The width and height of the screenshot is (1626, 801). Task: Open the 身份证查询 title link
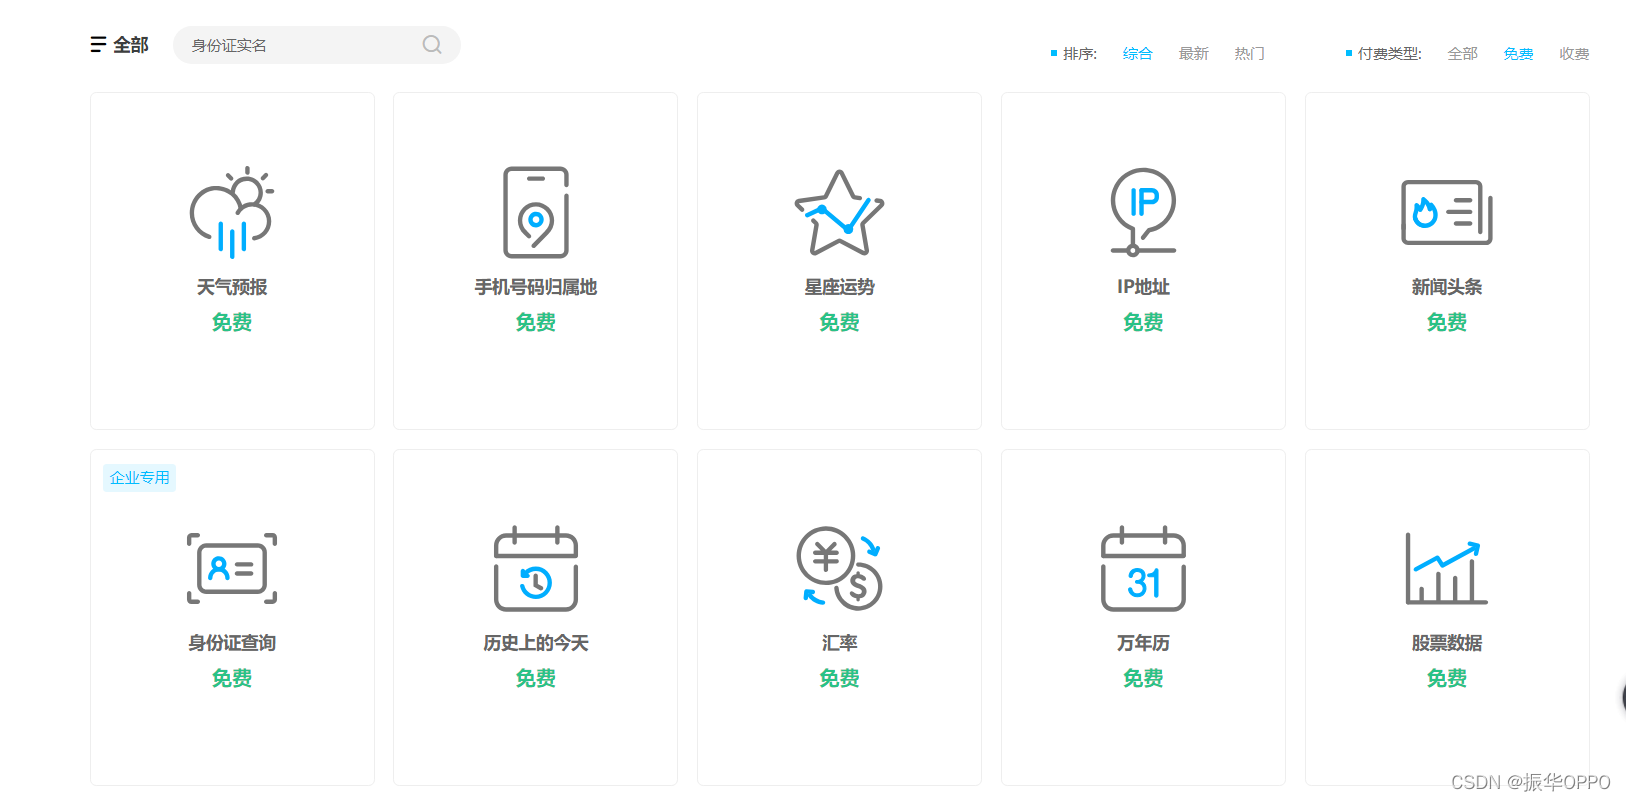pyautogui.click(x=232, y=643)
